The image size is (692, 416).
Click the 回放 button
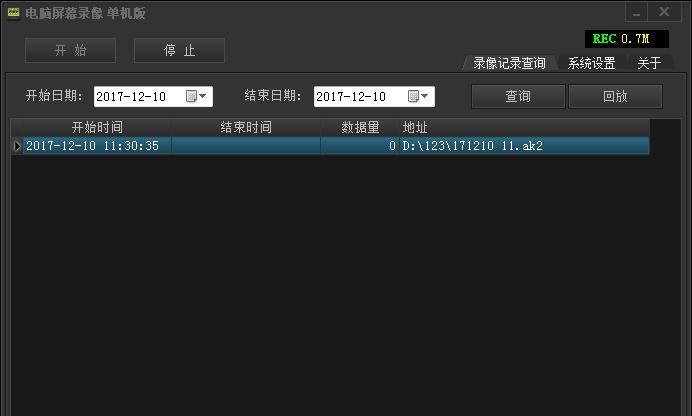pyautogui.click(x=615, y=96)
